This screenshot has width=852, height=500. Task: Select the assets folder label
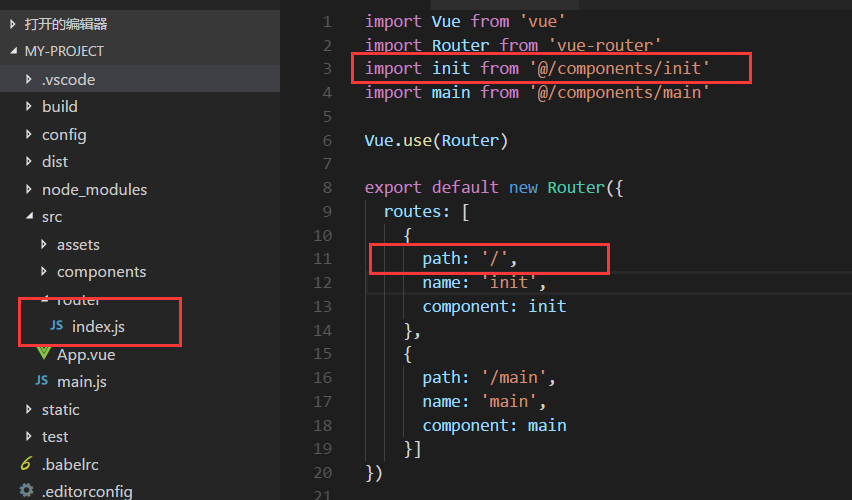[78, 245]
